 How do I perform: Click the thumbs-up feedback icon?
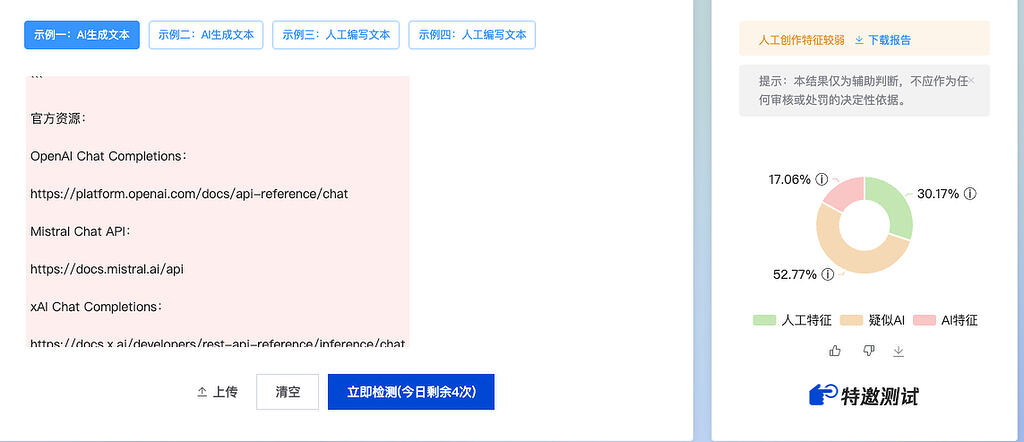coord(835,351)
